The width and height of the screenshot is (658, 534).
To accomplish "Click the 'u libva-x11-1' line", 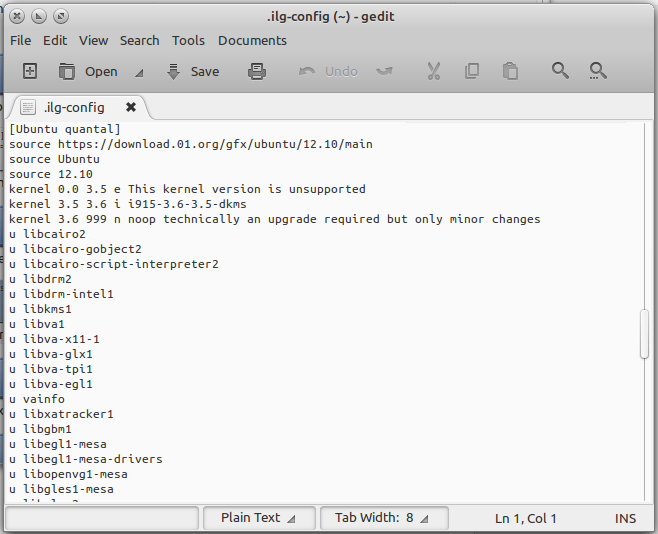I will (x=54, y=339).
